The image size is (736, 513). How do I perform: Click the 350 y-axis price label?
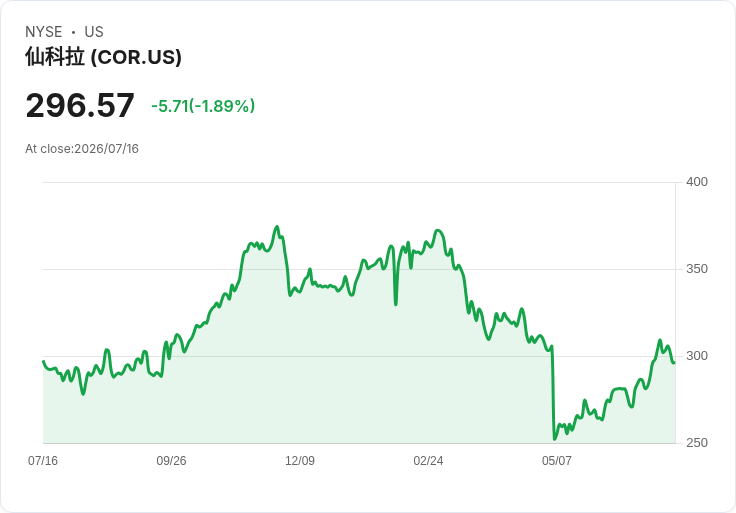[697, 269]
